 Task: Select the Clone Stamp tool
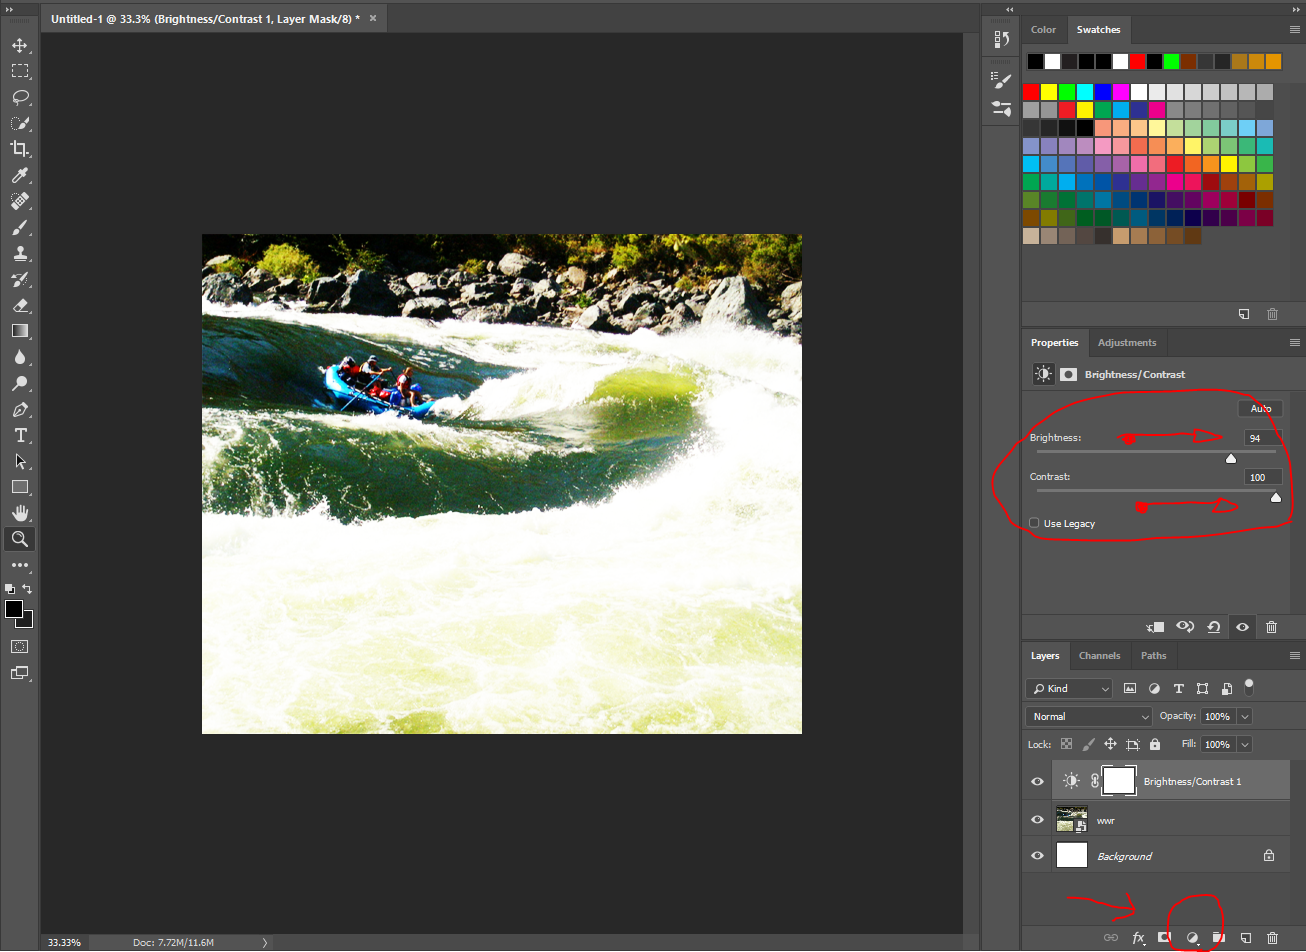point(20,253)
